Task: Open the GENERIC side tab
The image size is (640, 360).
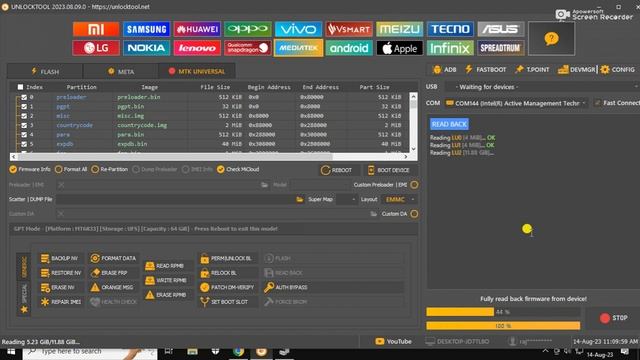Action: (x=24, y=267)
